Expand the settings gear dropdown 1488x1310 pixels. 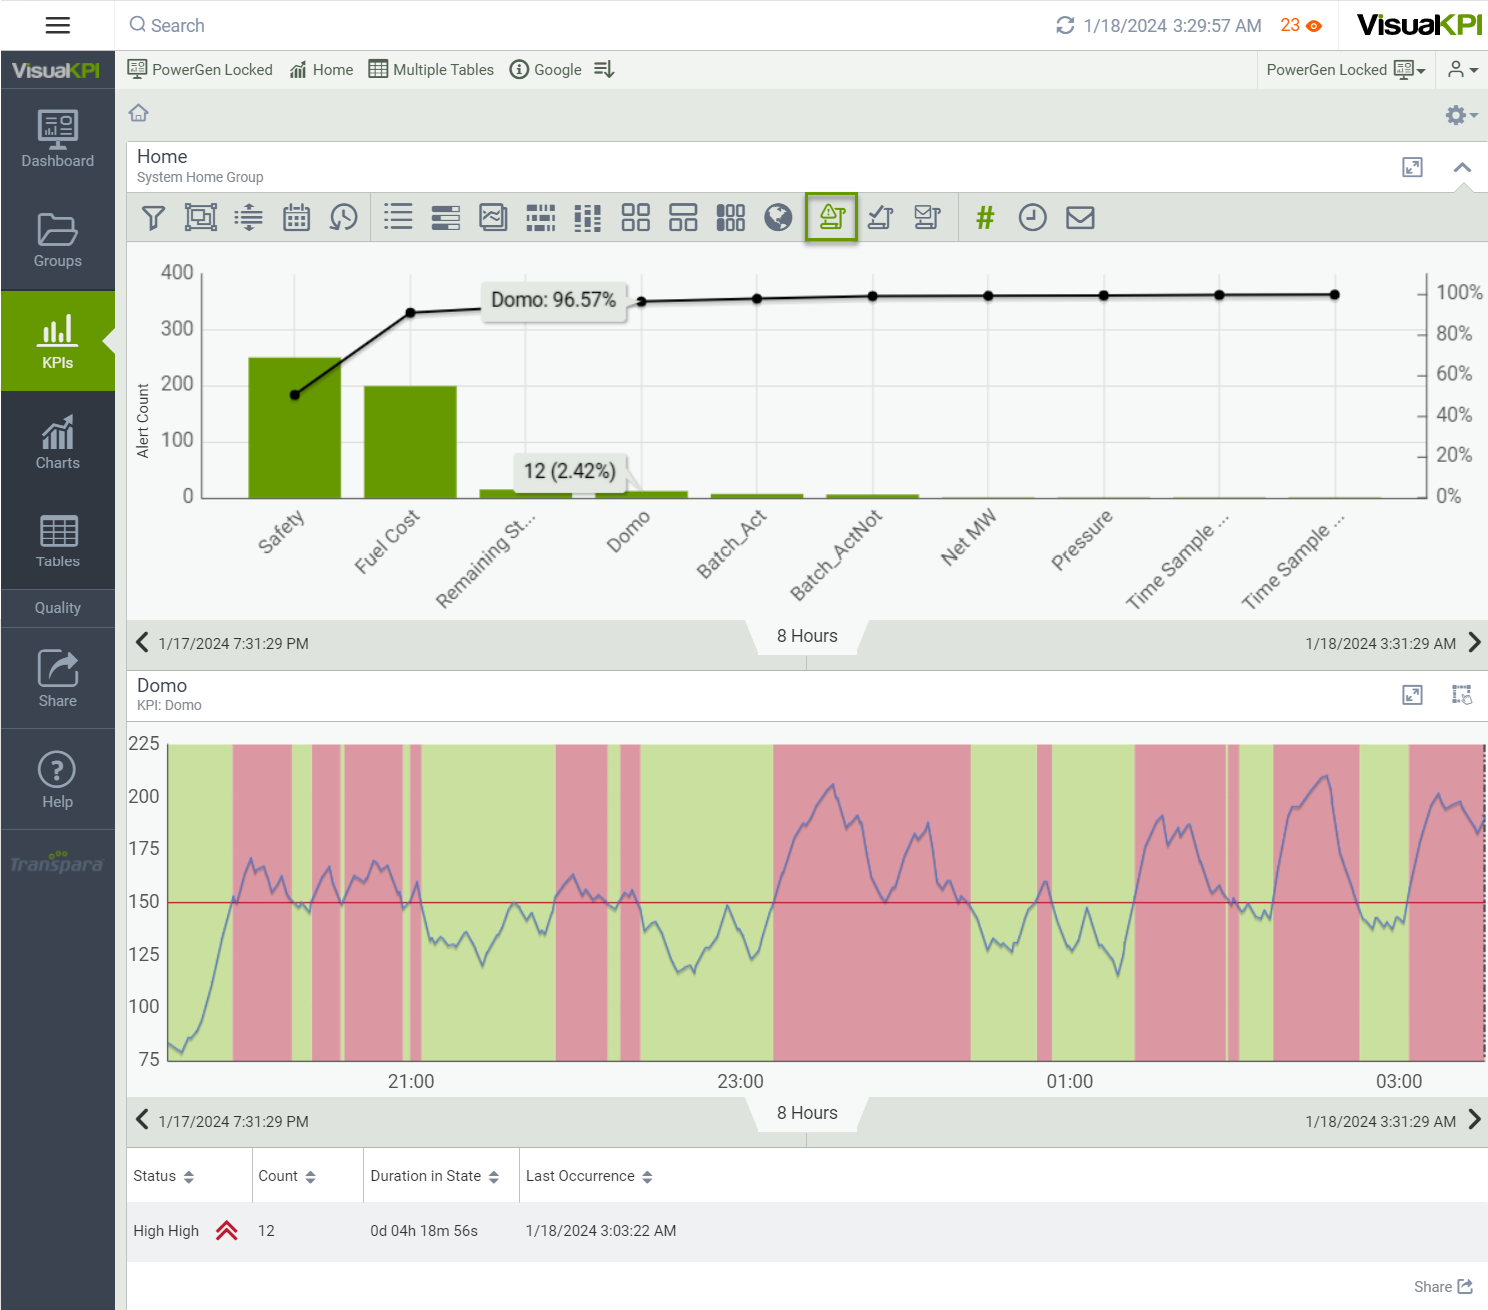click(x=1460, y=115)
